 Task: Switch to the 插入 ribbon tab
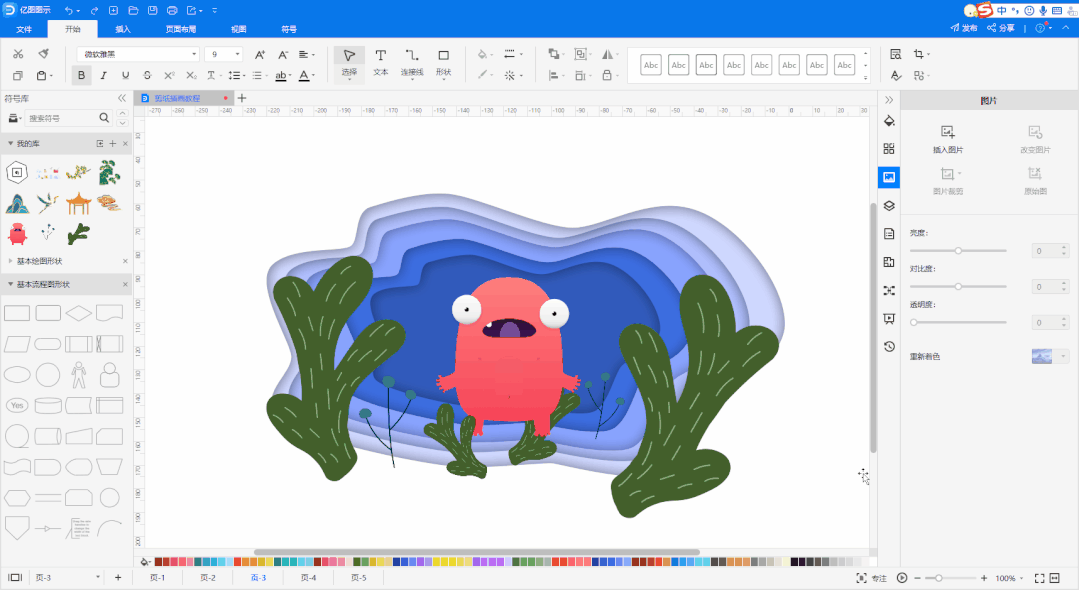click(x=122, y=29)
